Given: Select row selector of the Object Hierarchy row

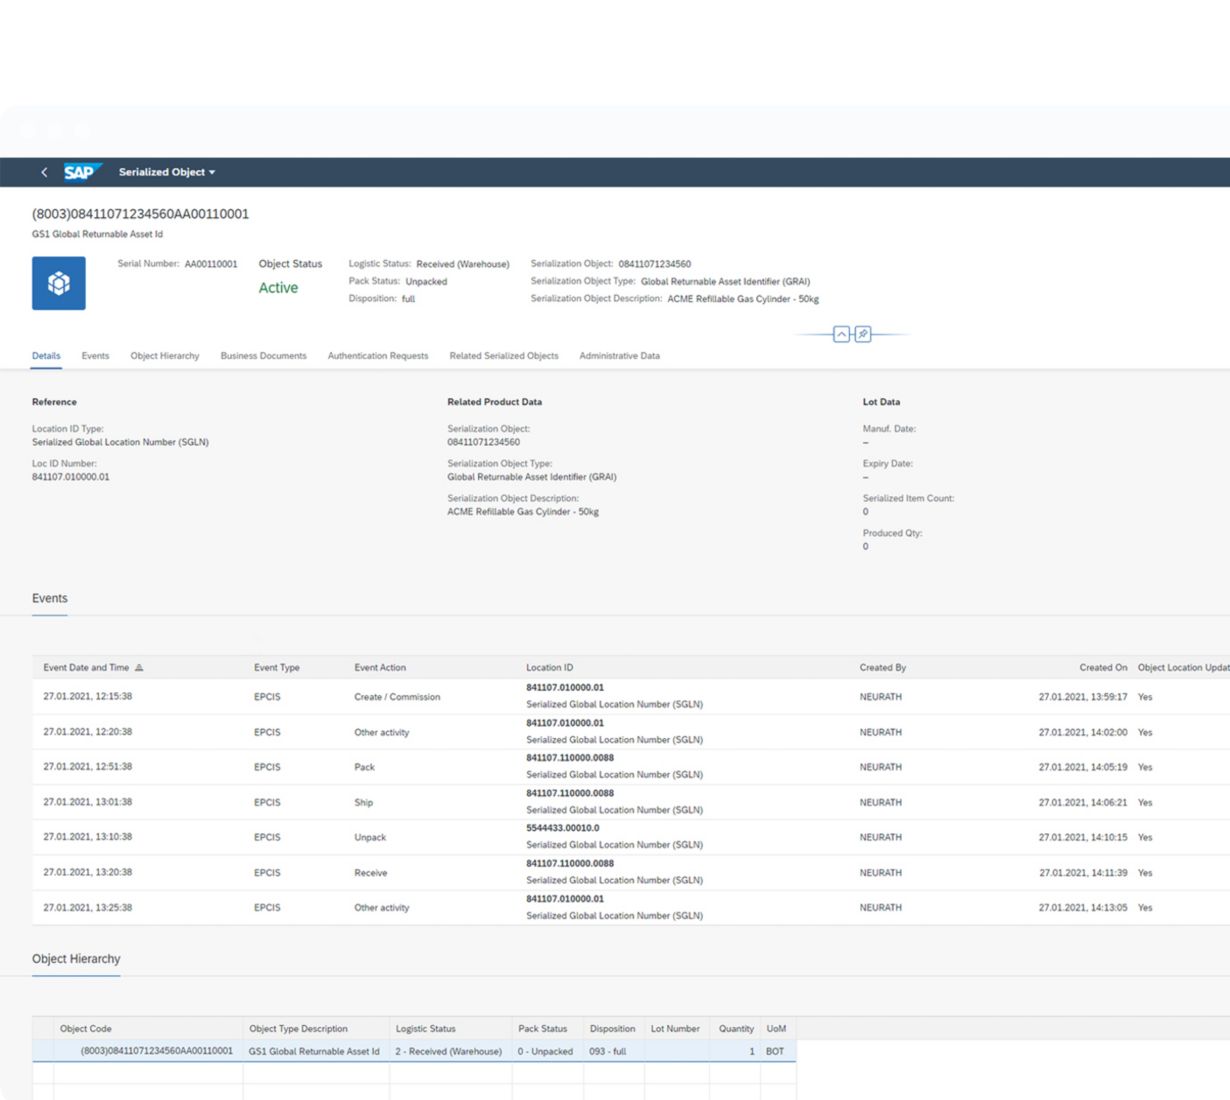Looking at the screenshot, I should pyautogui.click(x=43, y=1051).
